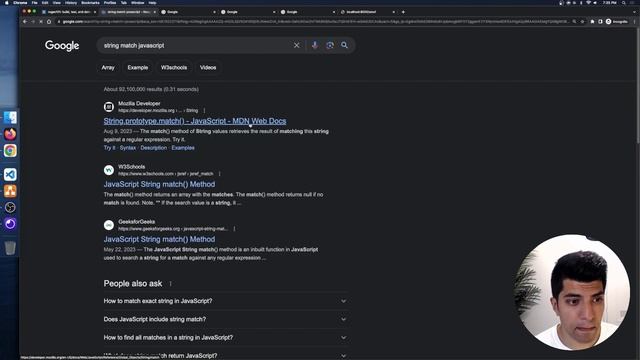
Task: Open the options menu beside the W3Schools result URL
Action: point(220,174)
